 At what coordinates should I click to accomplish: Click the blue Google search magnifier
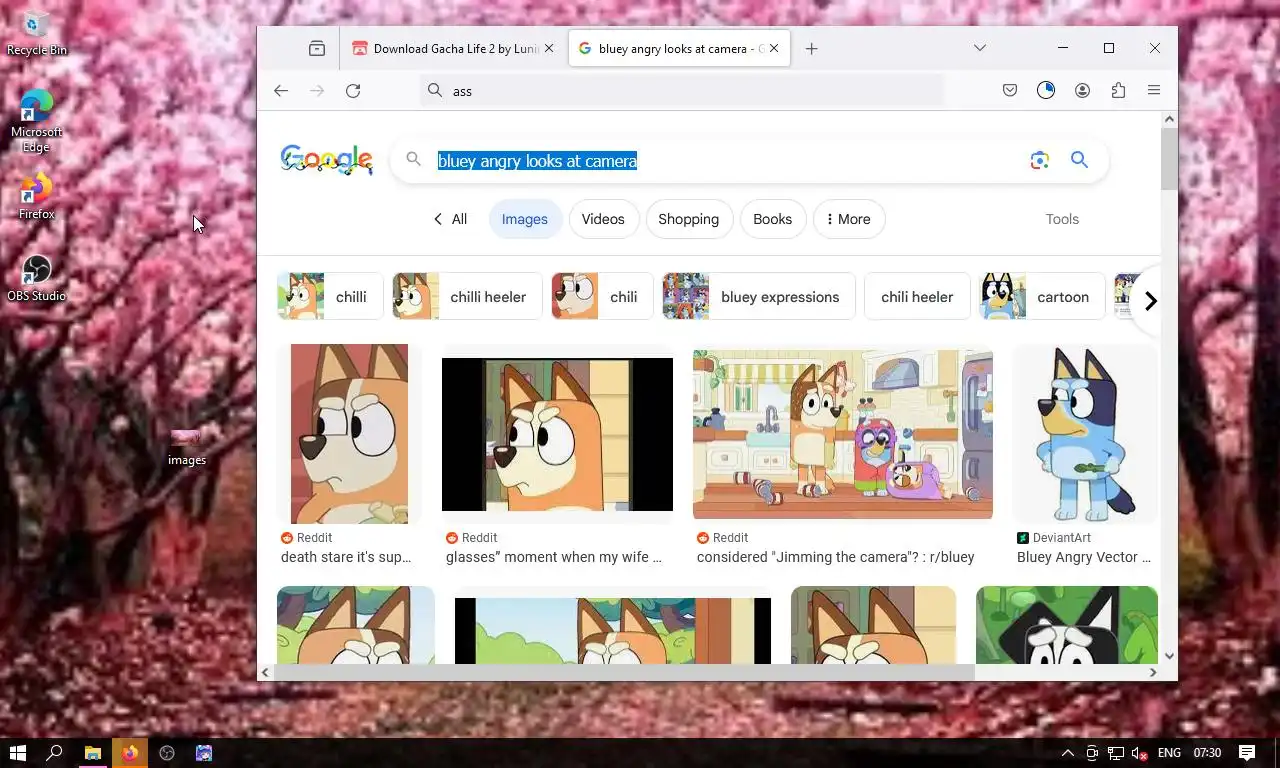pyautogui.click(x=1079, y=160)
